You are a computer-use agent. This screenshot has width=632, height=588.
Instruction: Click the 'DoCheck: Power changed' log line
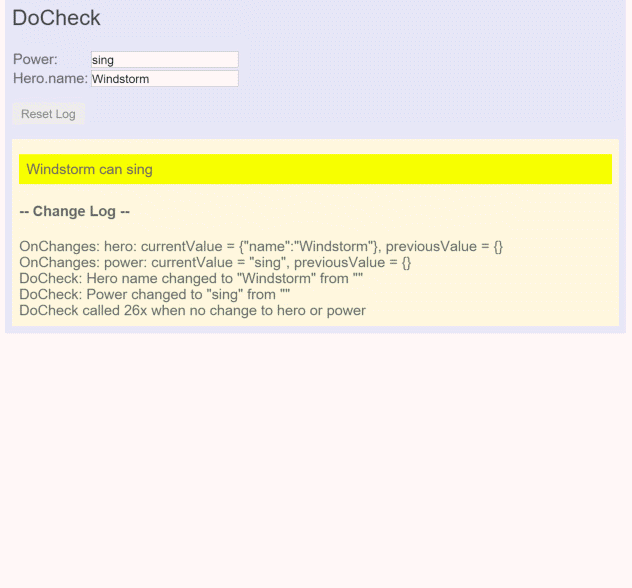click(x=154, y=294)
